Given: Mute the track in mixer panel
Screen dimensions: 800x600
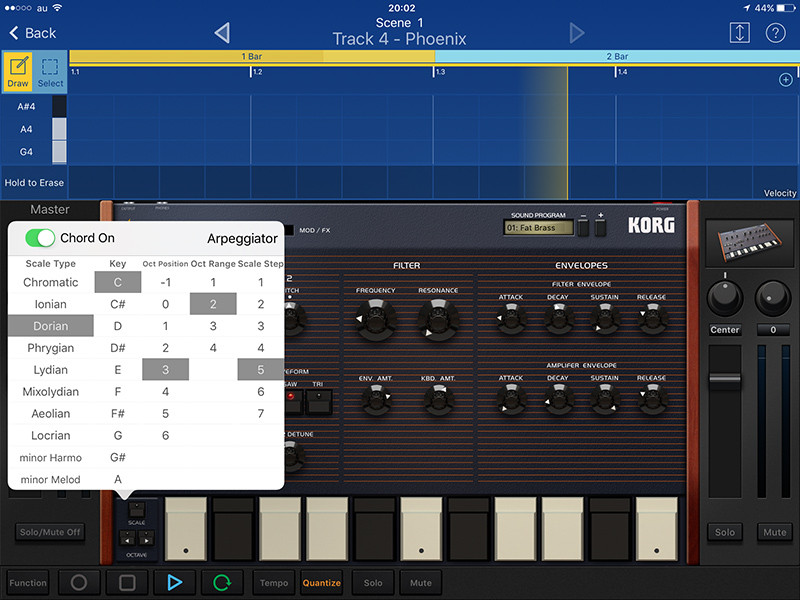Looking at the screenshot, I should tap(774, 532).
